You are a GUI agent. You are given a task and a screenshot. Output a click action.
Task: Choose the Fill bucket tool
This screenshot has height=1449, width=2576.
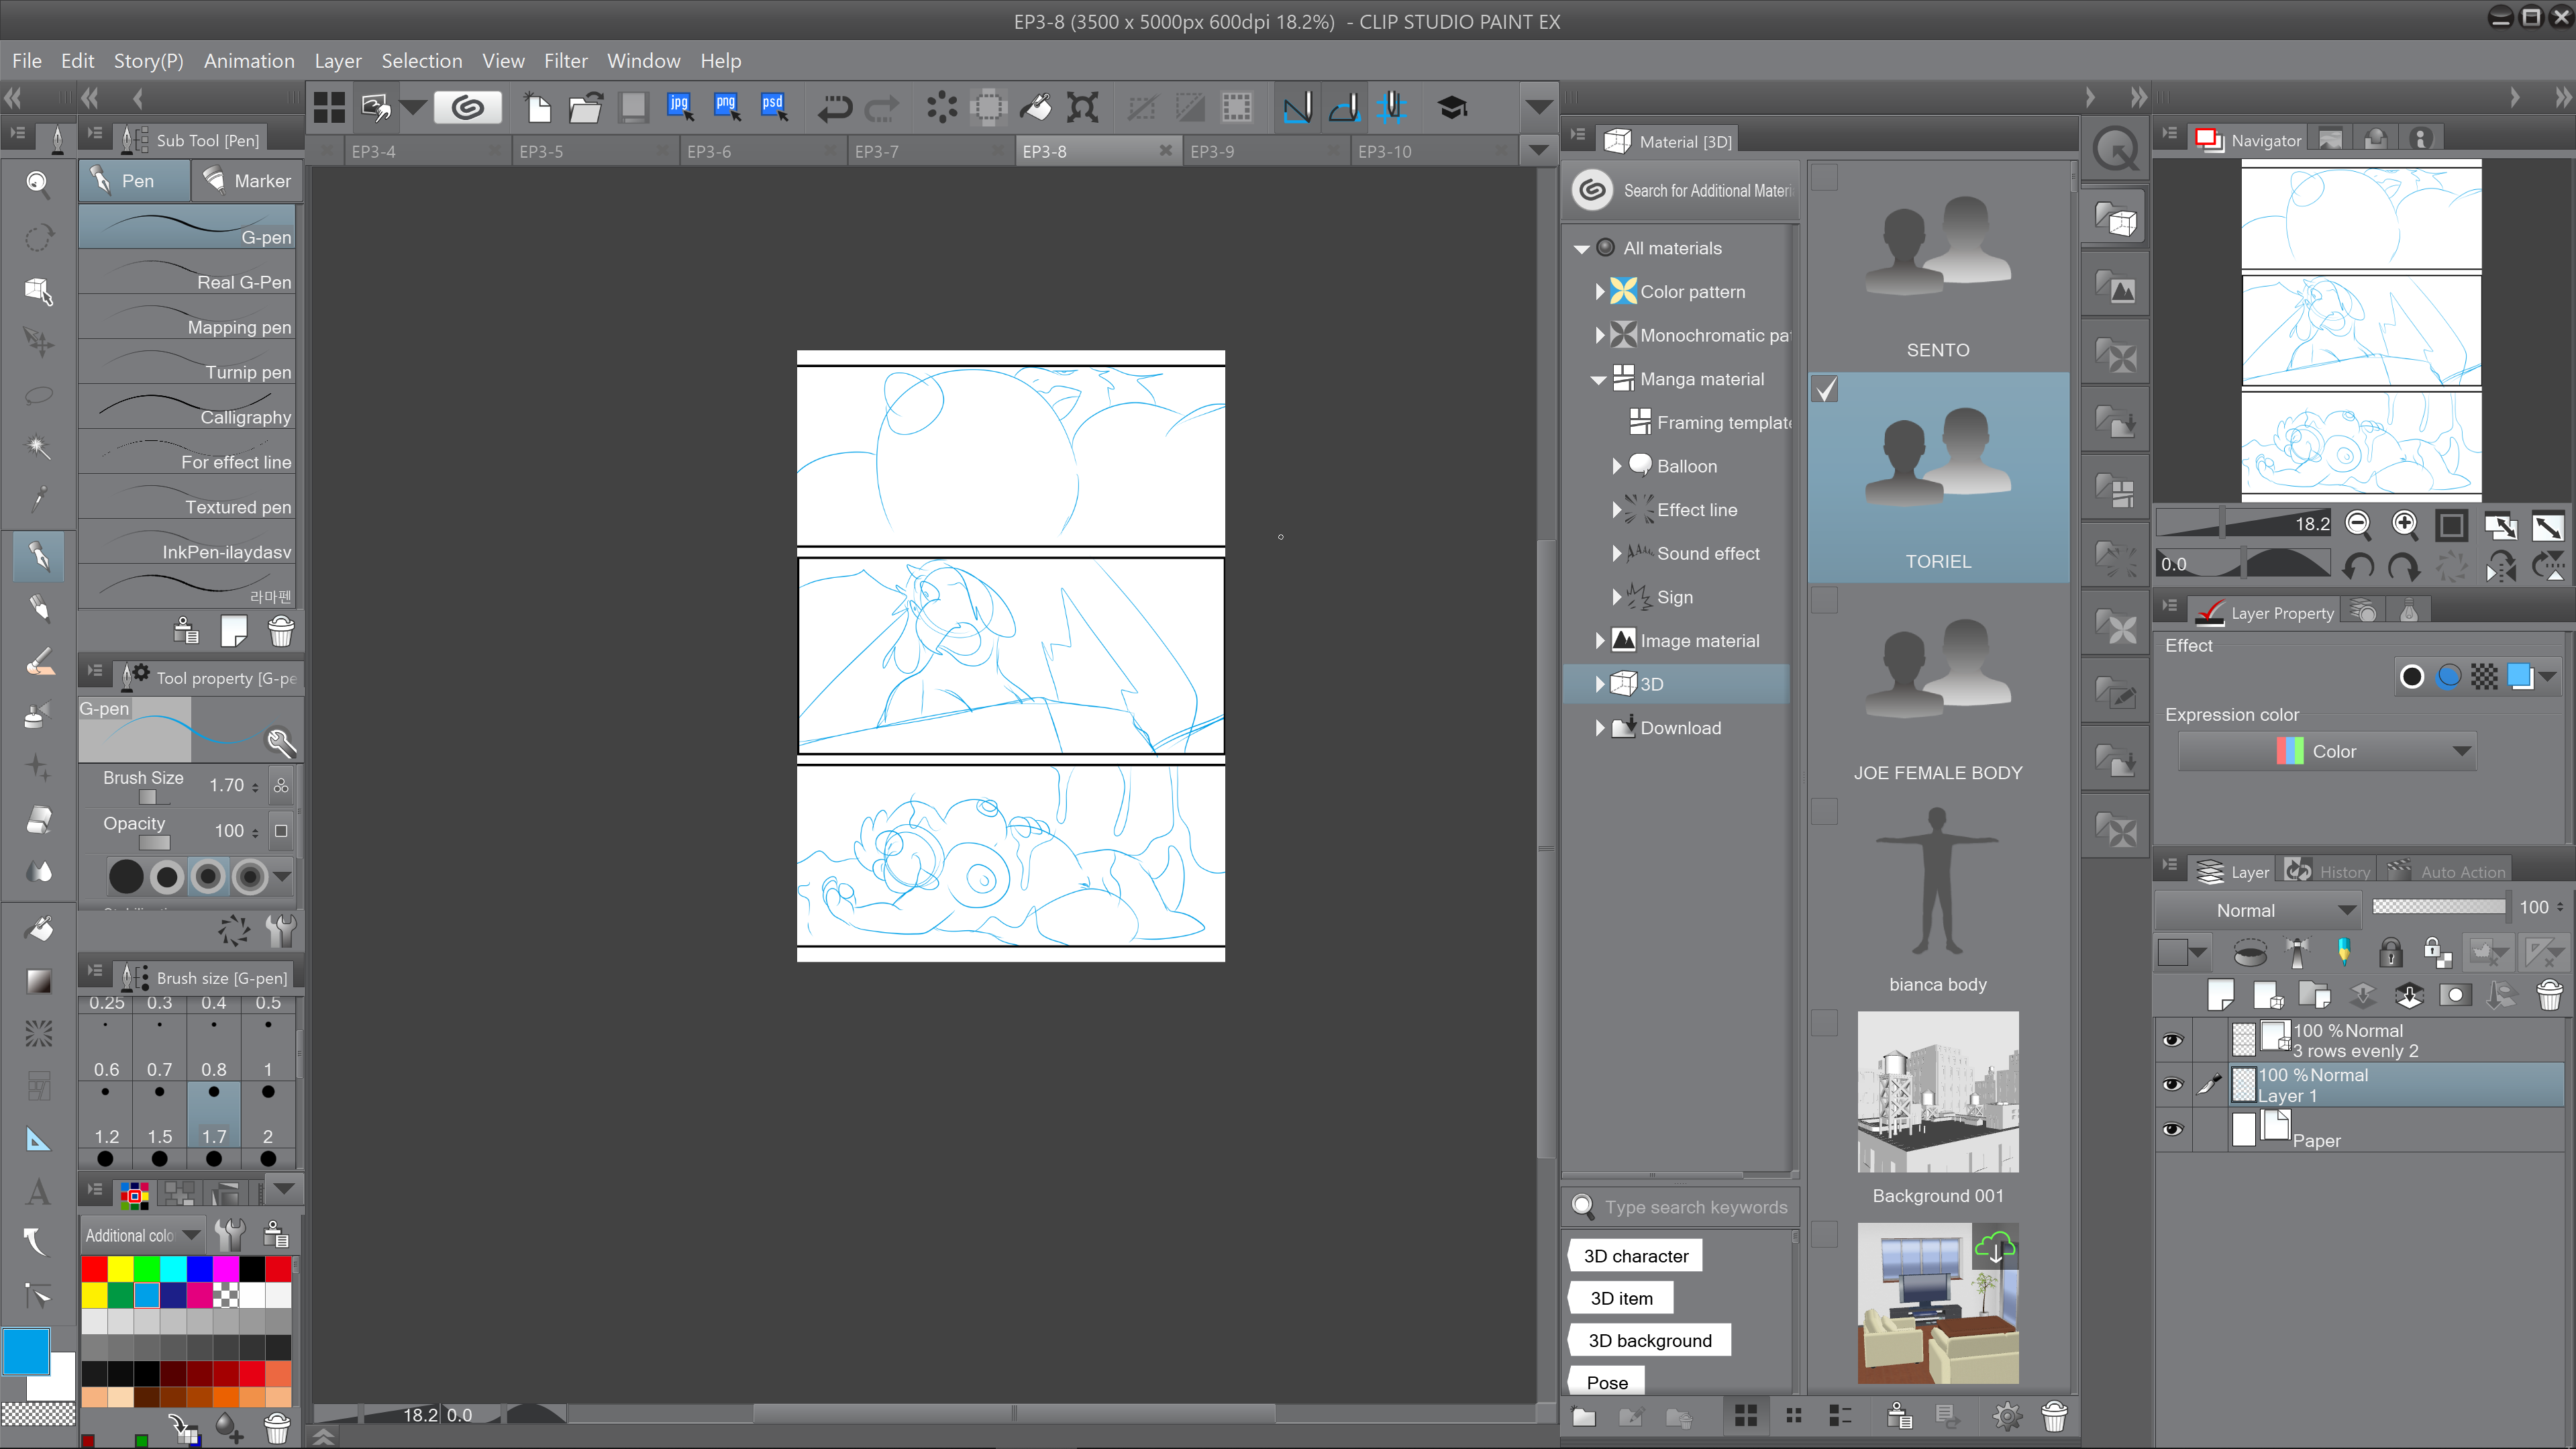tap(38, 929)
